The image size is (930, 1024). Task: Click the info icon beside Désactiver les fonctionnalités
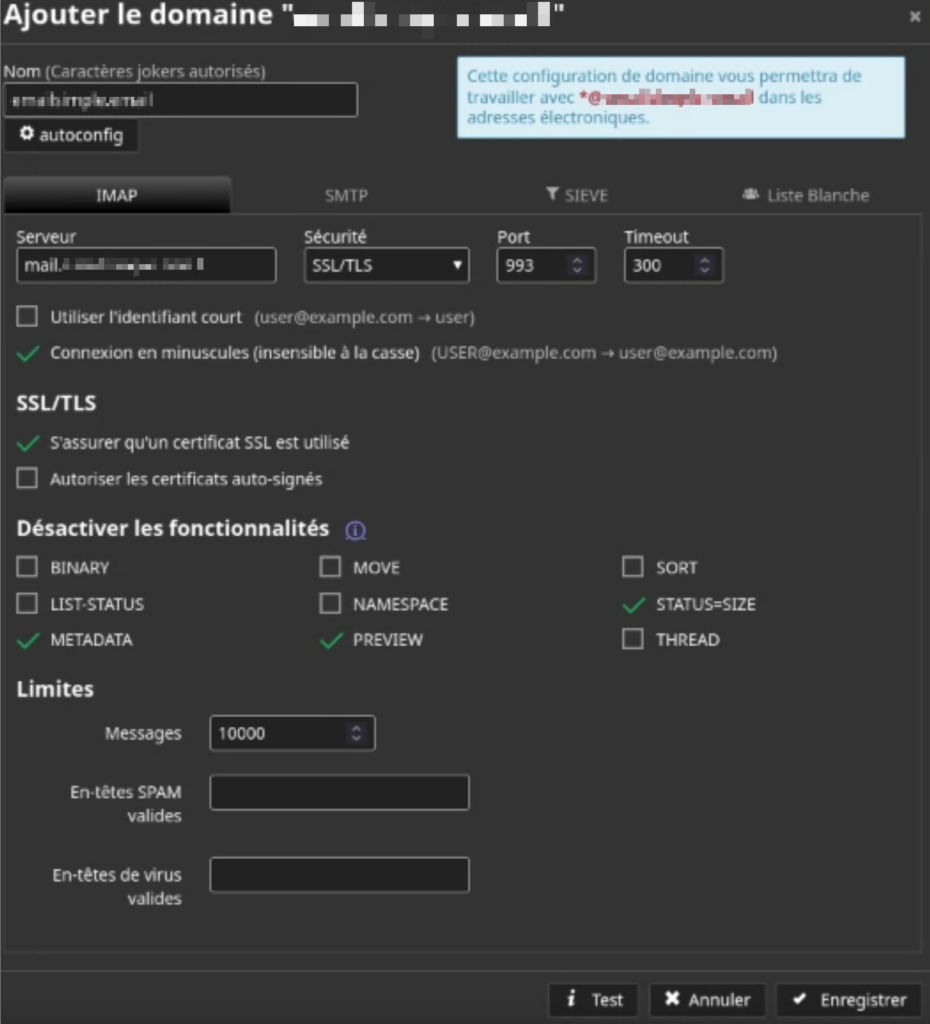point(355,530)
